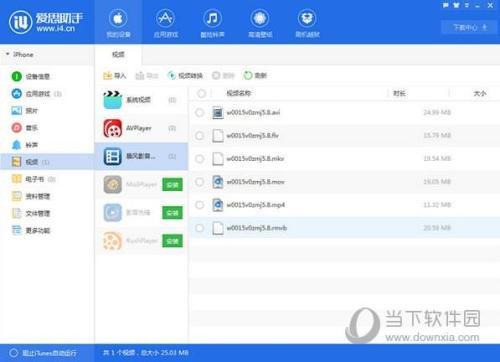
Task: Select the system video clapperboard item
Action: coord(141,100)
